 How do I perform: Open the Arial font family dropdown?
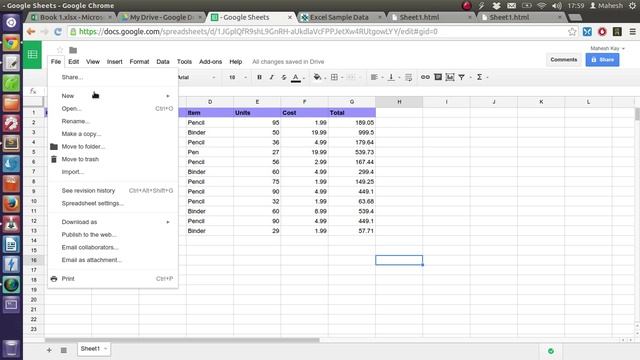197,77
